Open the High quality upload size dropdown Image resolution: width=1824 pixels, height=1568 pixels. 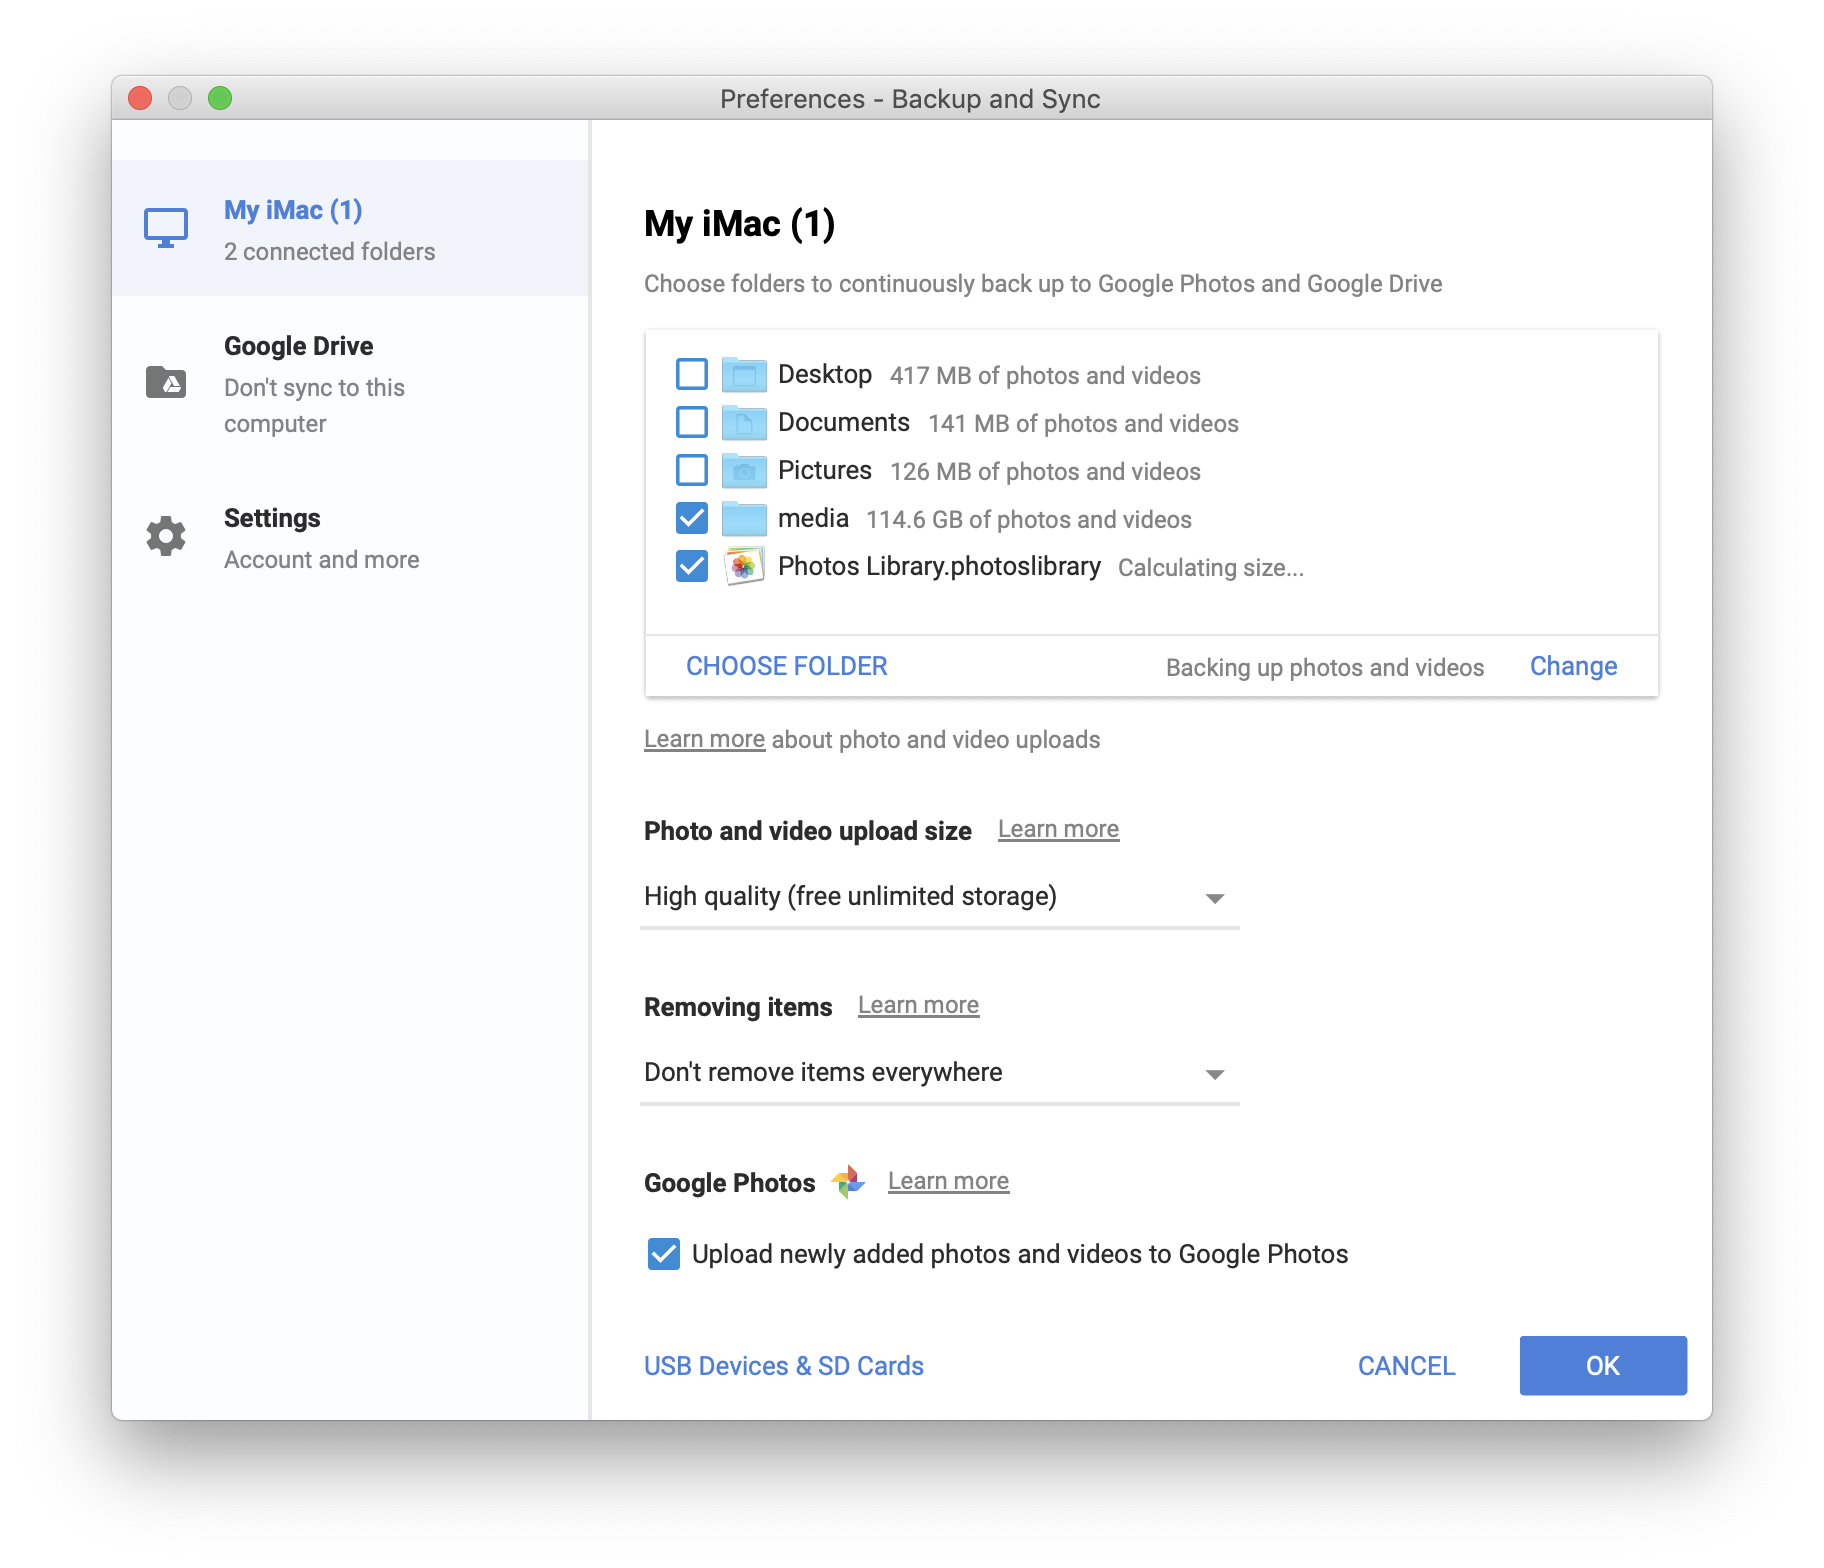point(940,897)
